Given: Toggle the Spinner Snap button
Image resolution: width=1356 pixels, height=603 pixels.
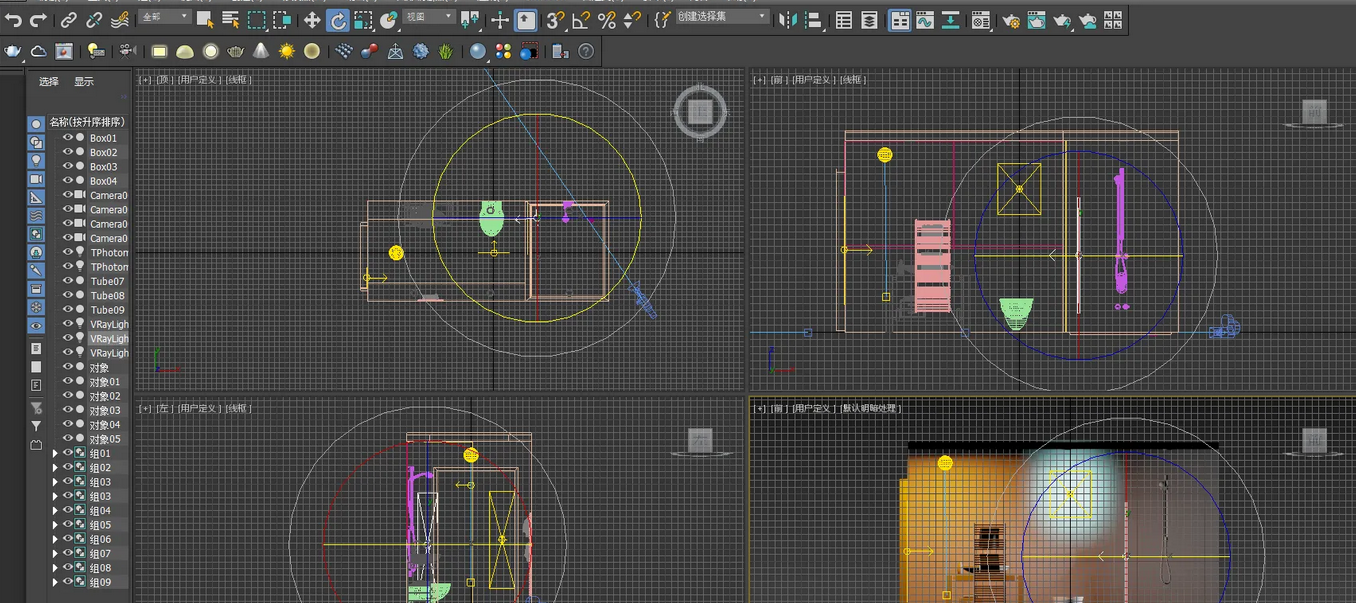Looking at the screenshot, I should click(x=631, y=19).
